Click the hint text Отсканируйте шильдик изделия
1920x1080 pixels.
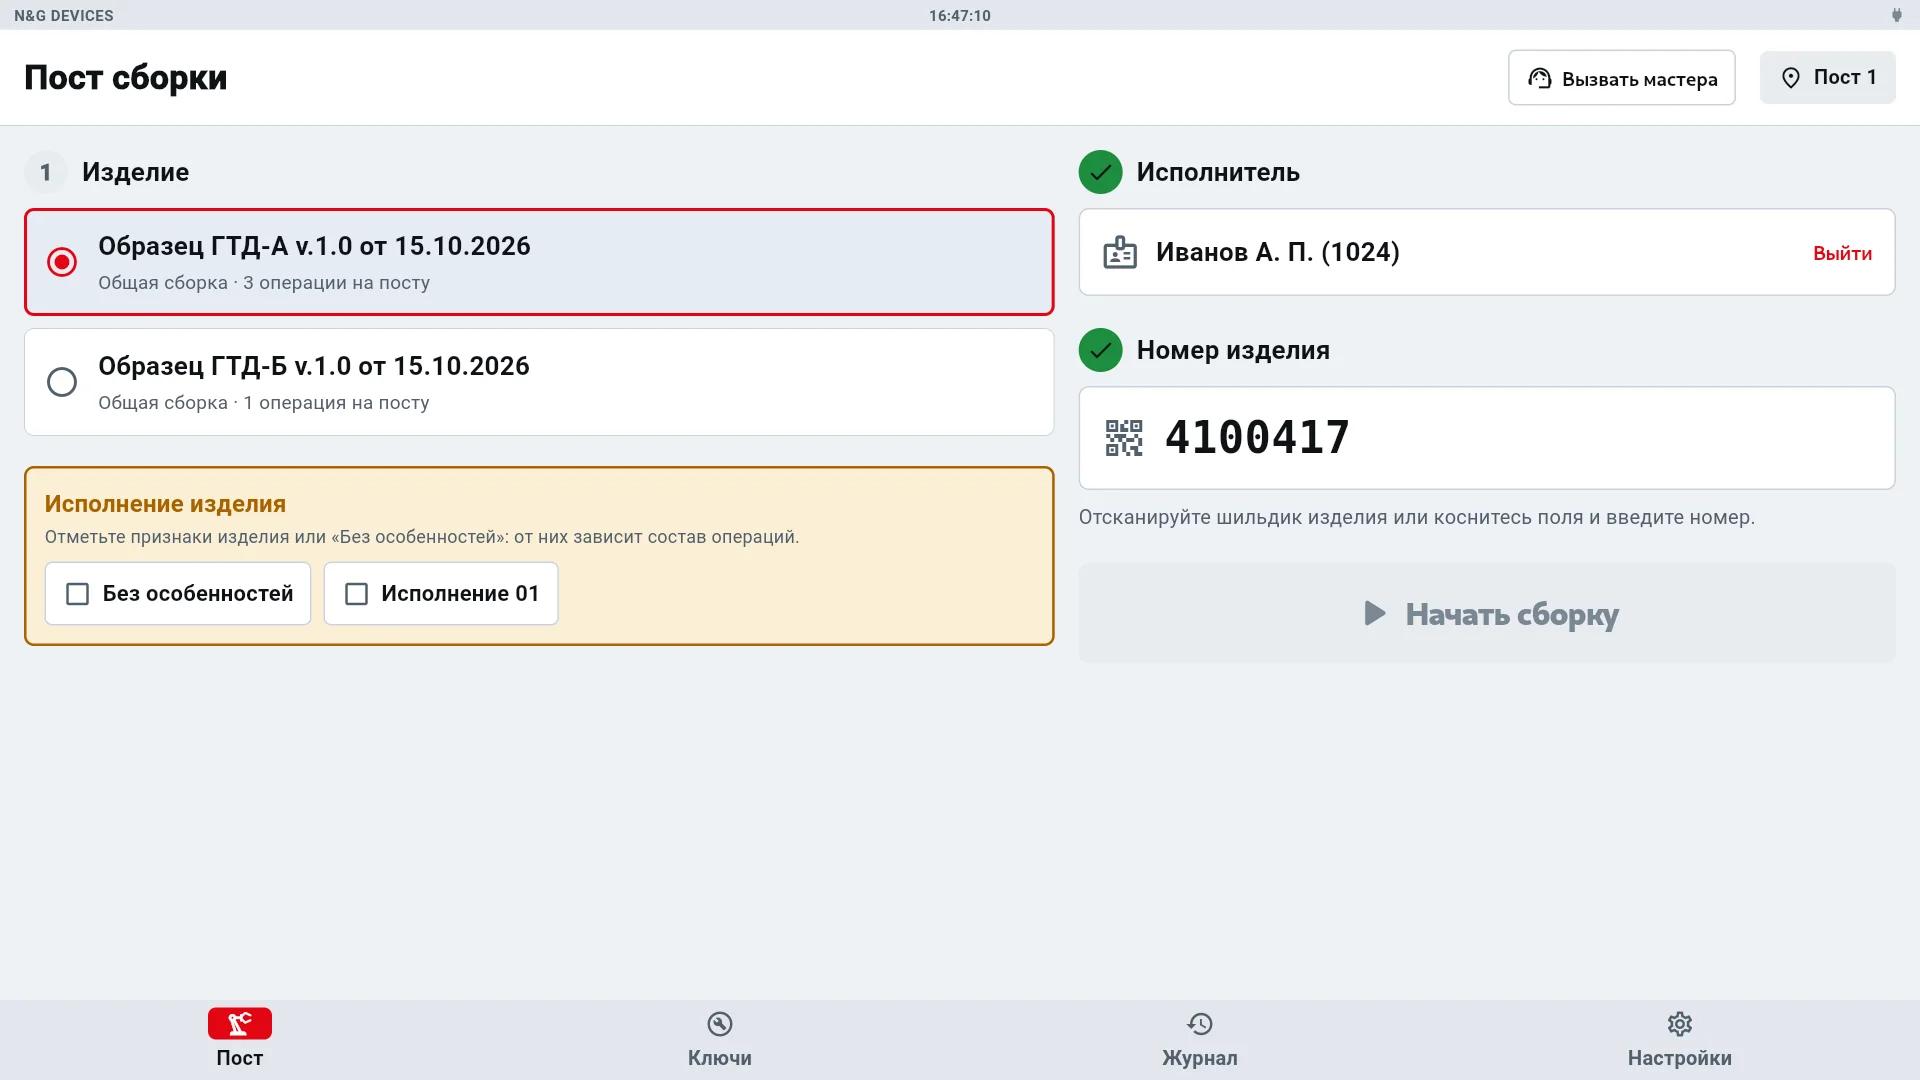coord(1417,518)
